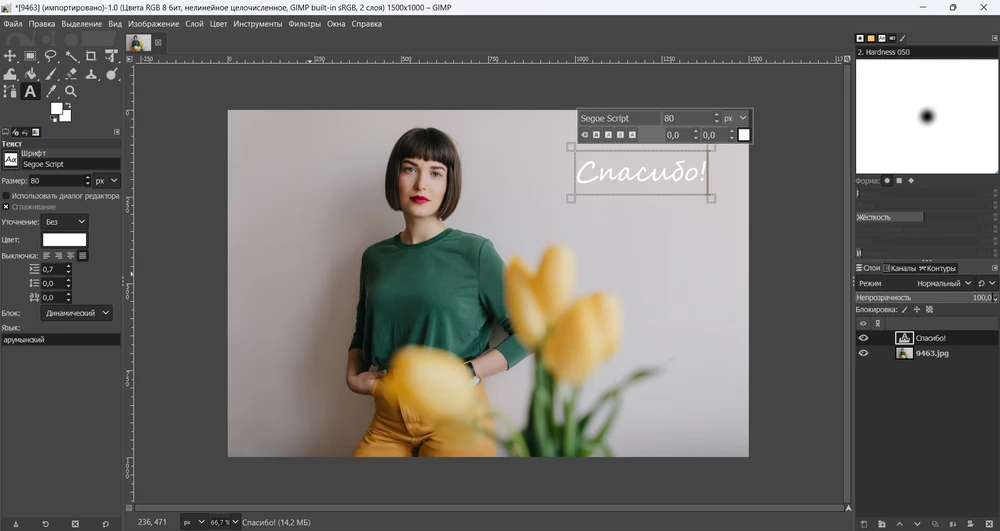Hide the 'Спасибо!' text layer
1000x531 pixels.
[864, 338]
